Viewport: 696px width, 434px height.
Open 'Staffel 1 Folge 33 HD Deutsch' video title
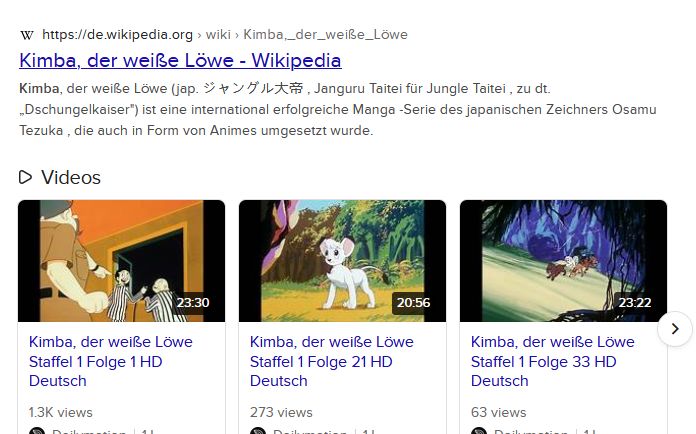pyautogui.click(x=553, y=361)
